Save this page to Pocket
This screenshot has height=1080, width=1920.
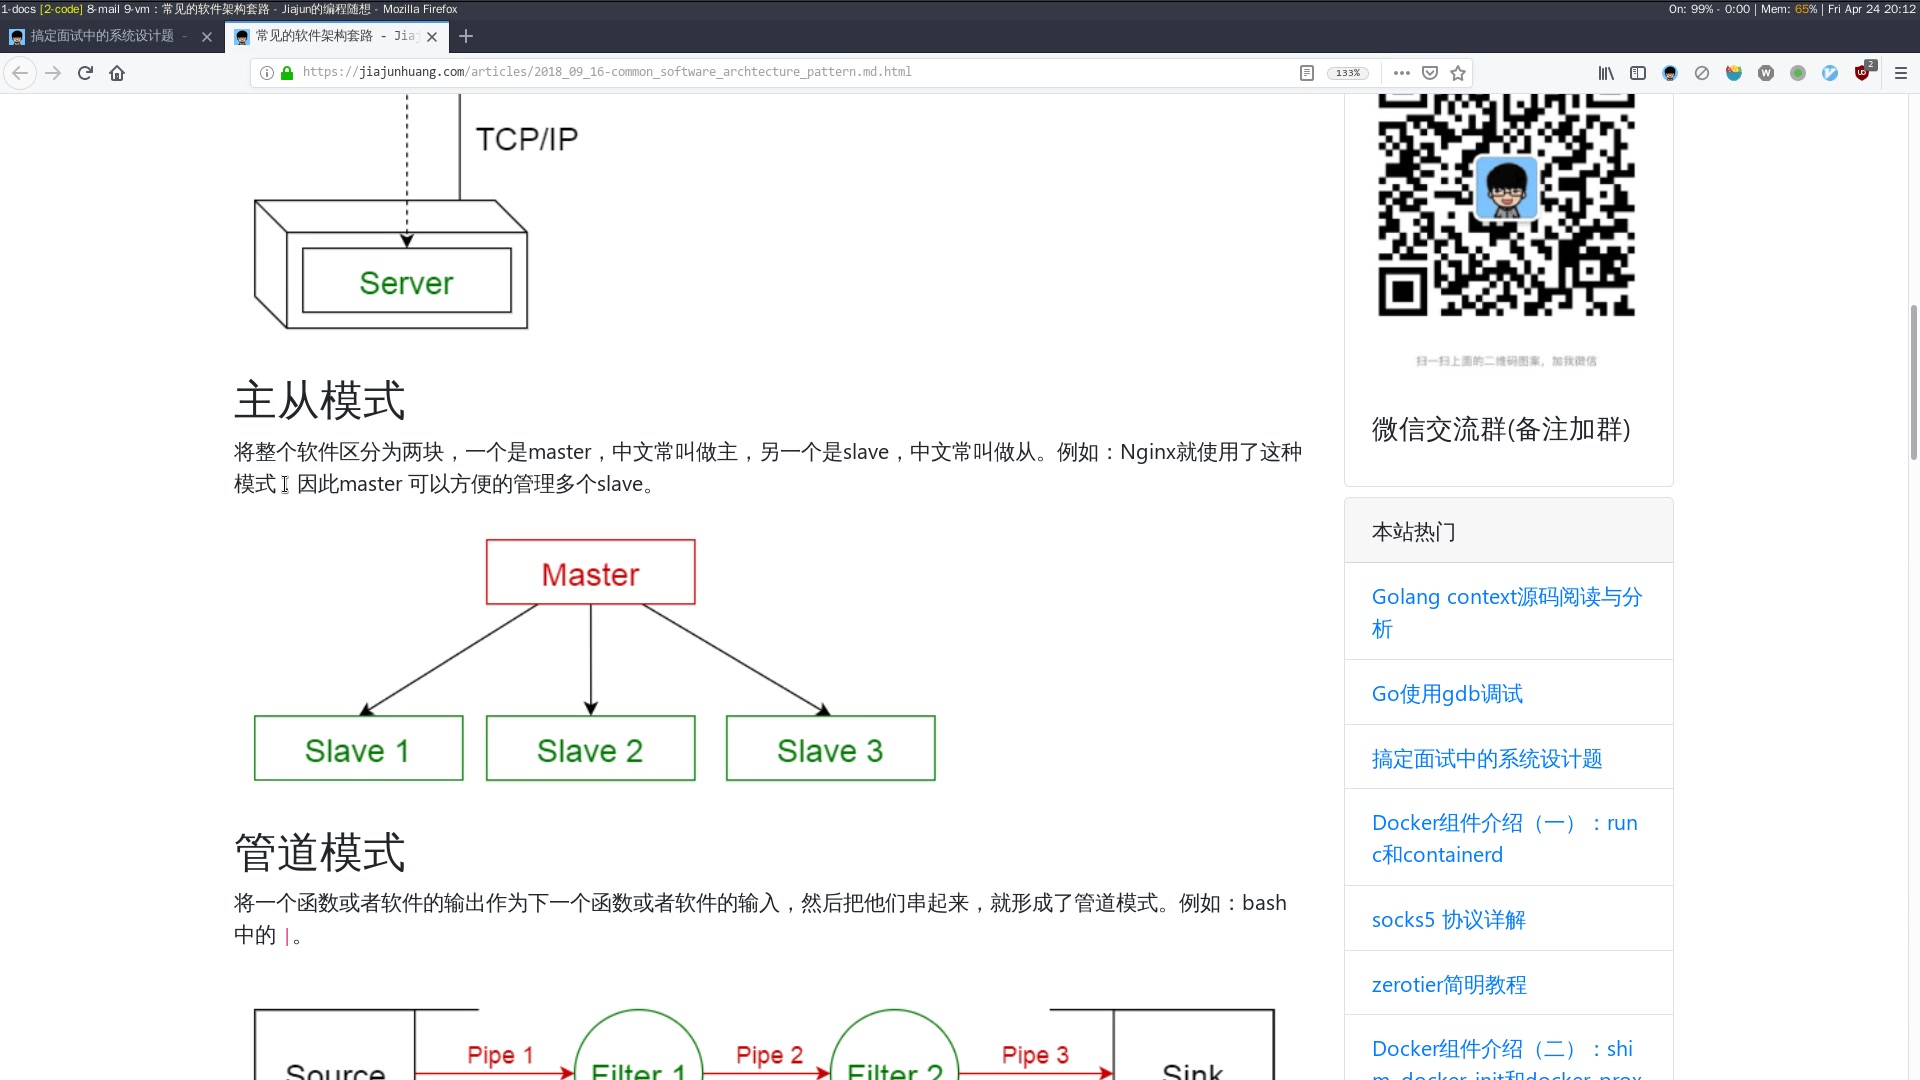point(1430,73)
